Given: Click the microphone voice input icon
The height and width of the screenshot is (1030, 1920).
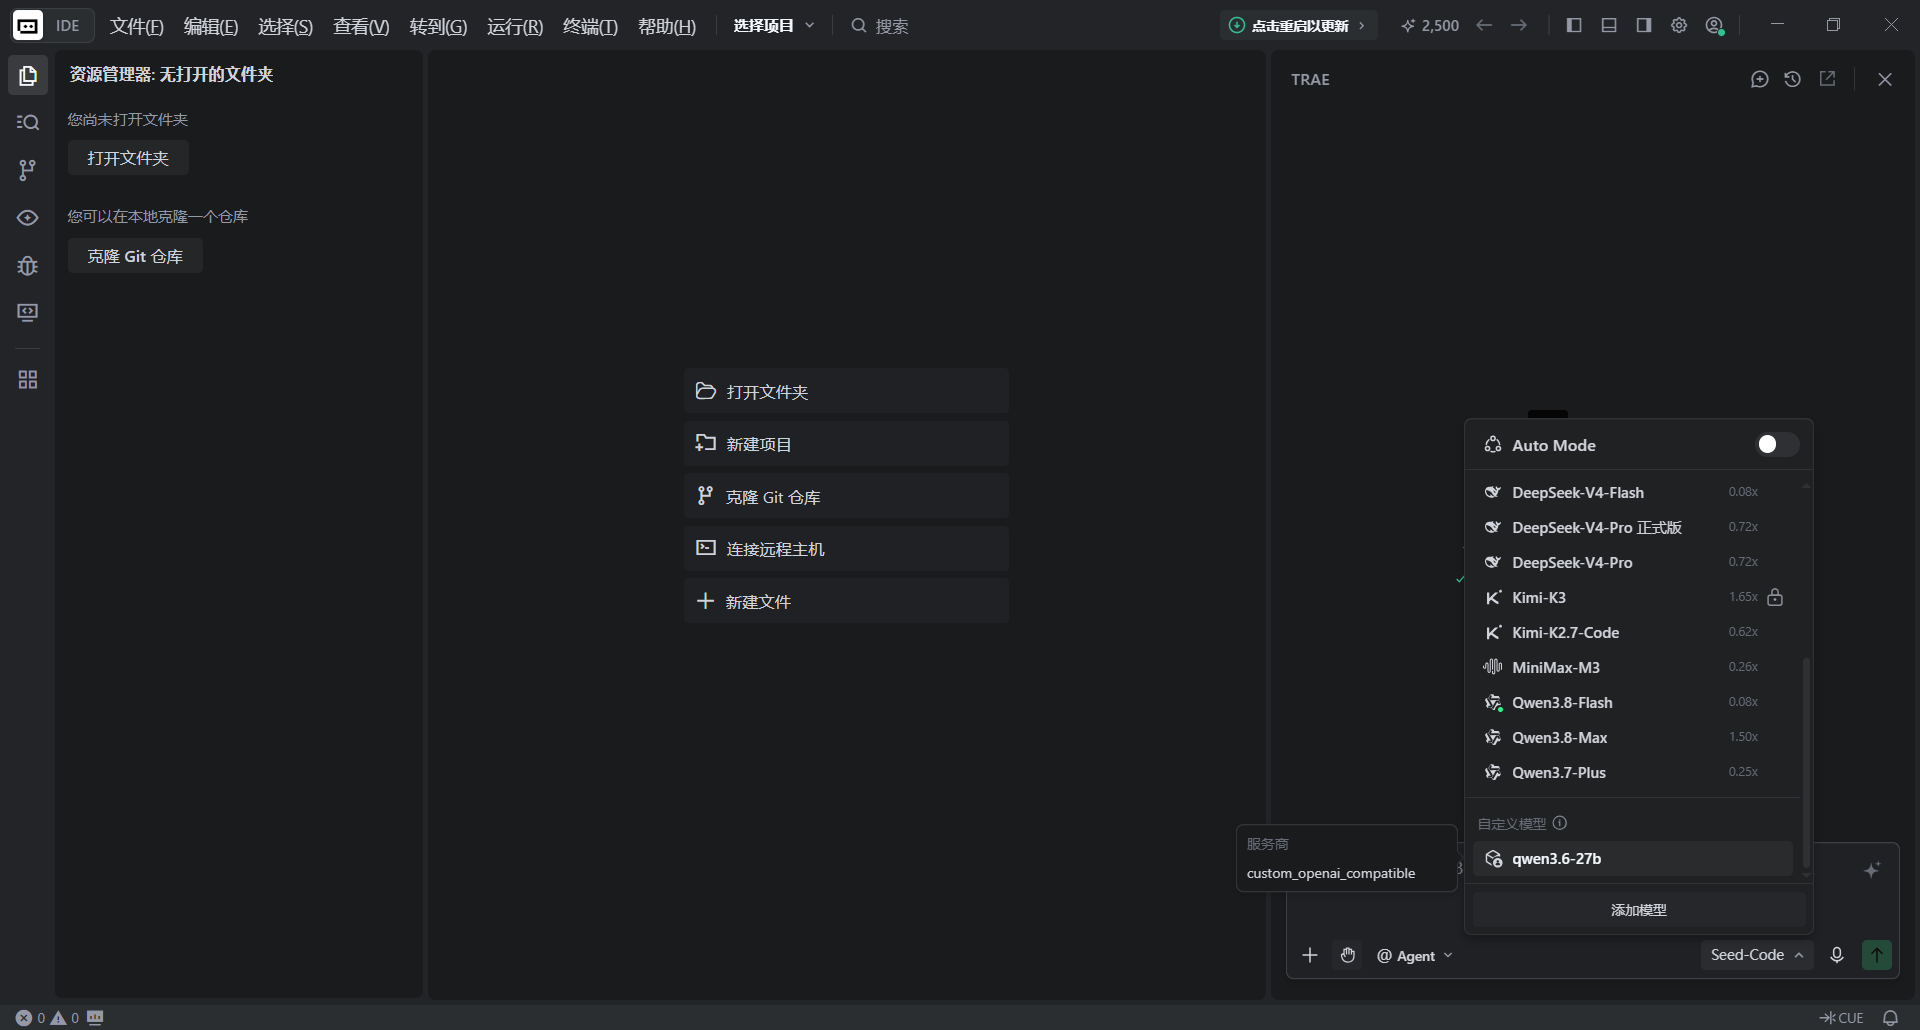Looking at the screenshot, I should pyautogui.click(x=1837, y=955).
